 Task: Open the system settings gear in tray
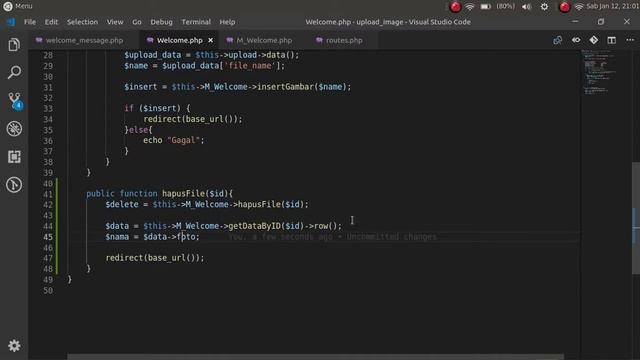(544, 7)
